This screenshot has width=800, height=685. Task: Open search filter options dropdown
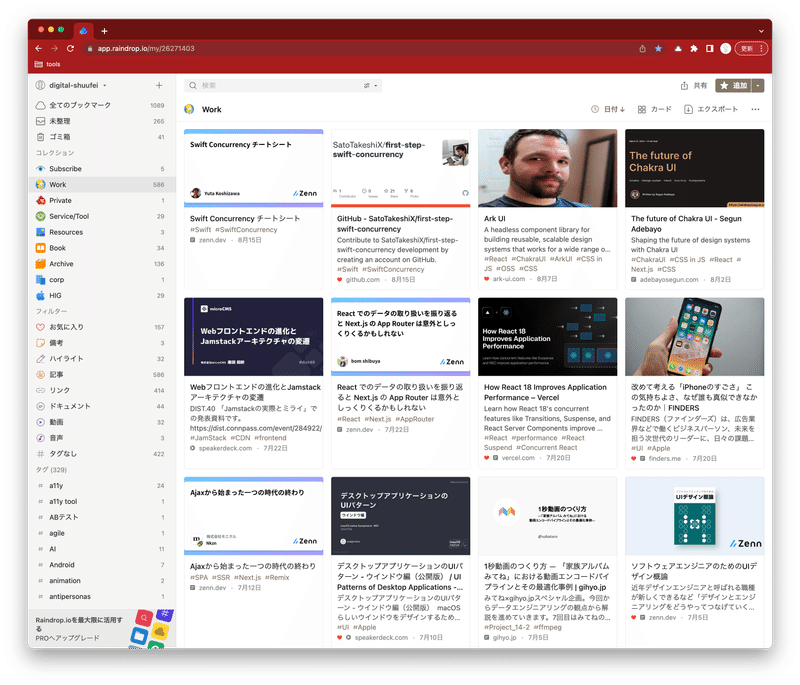pos(370,86)
